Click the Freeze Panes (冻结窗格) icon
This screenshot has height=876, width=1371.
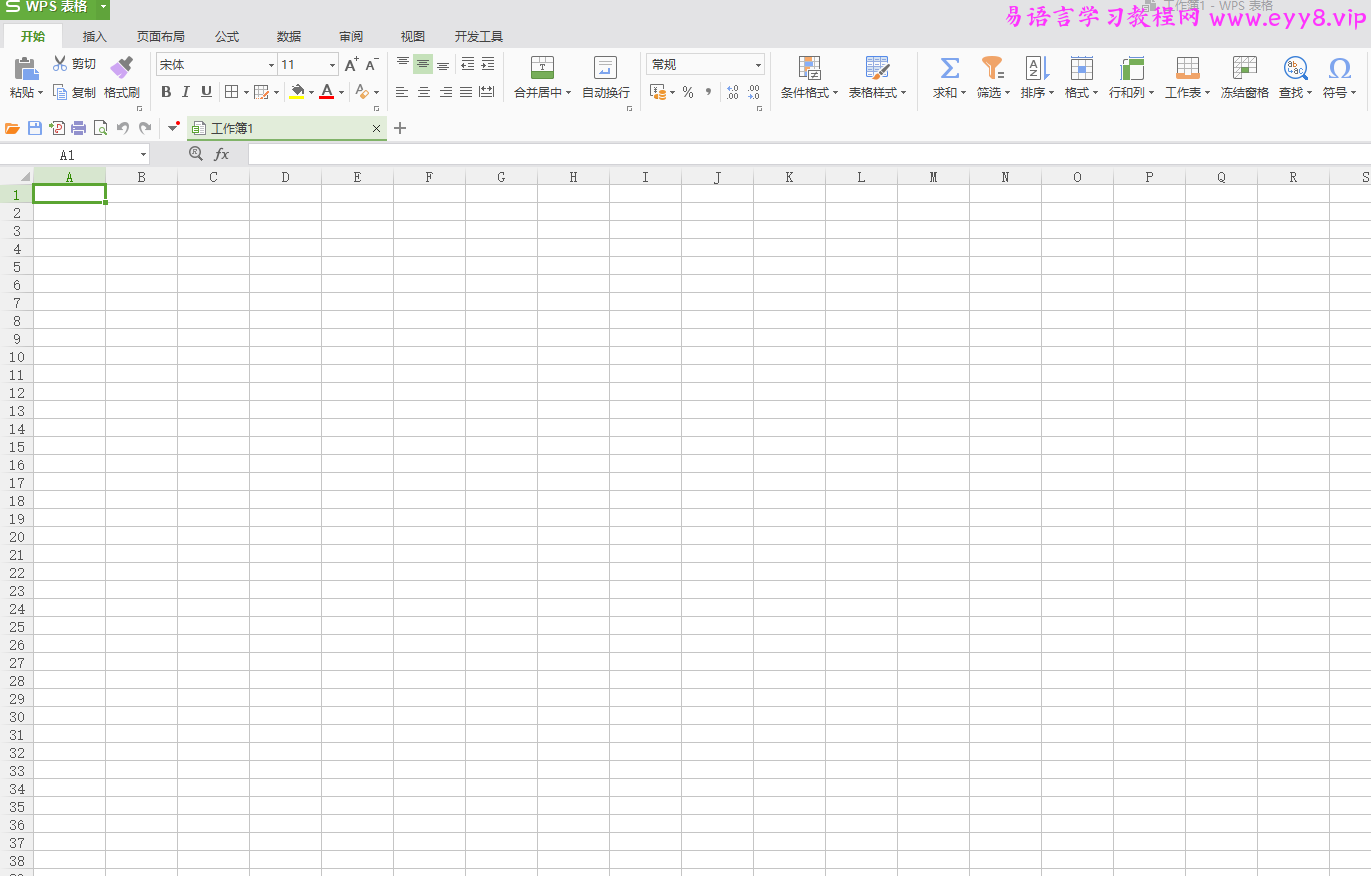(x=1244, y=67)
